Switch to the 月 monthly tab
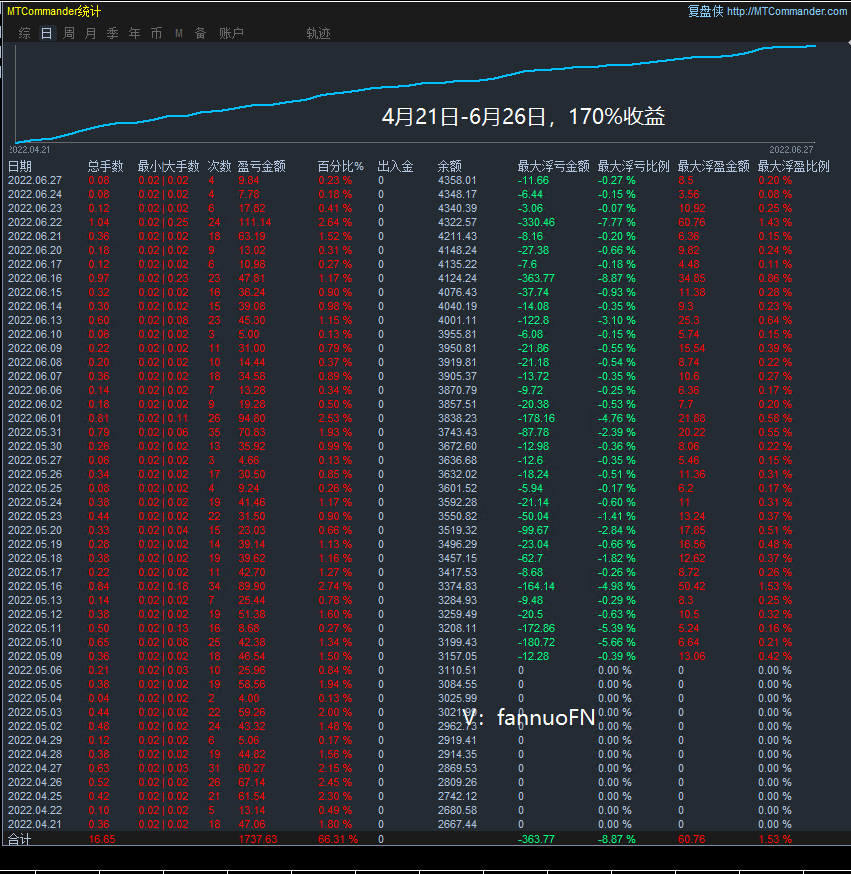 point(90,33)
